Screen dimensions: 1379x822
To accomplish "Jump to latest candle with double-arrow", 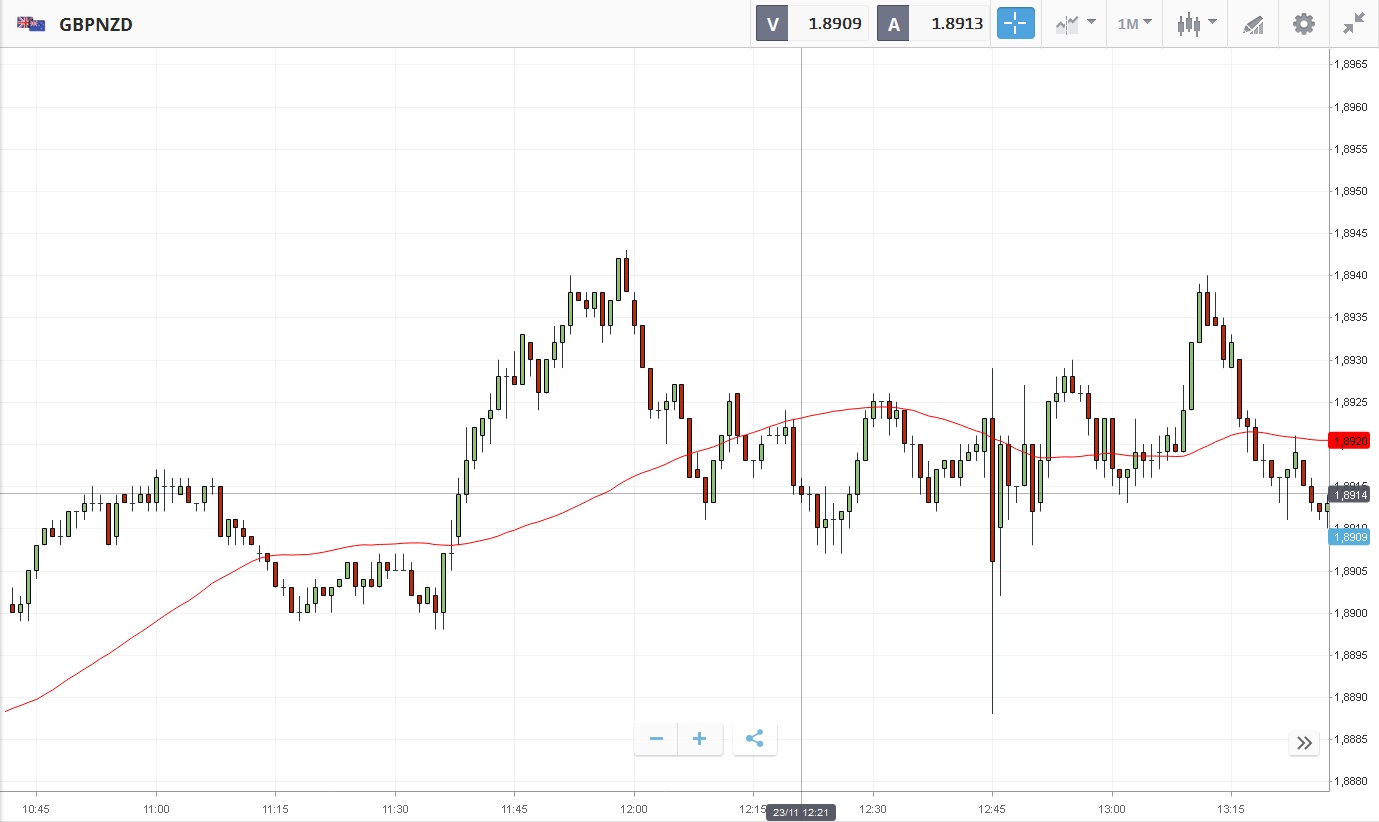I will pos(1304,742).
